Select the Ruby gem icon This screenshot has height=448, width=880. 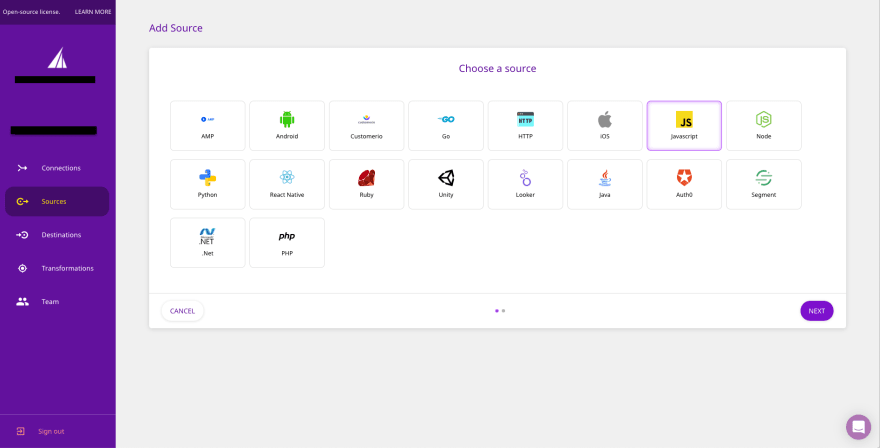[366, 178]
